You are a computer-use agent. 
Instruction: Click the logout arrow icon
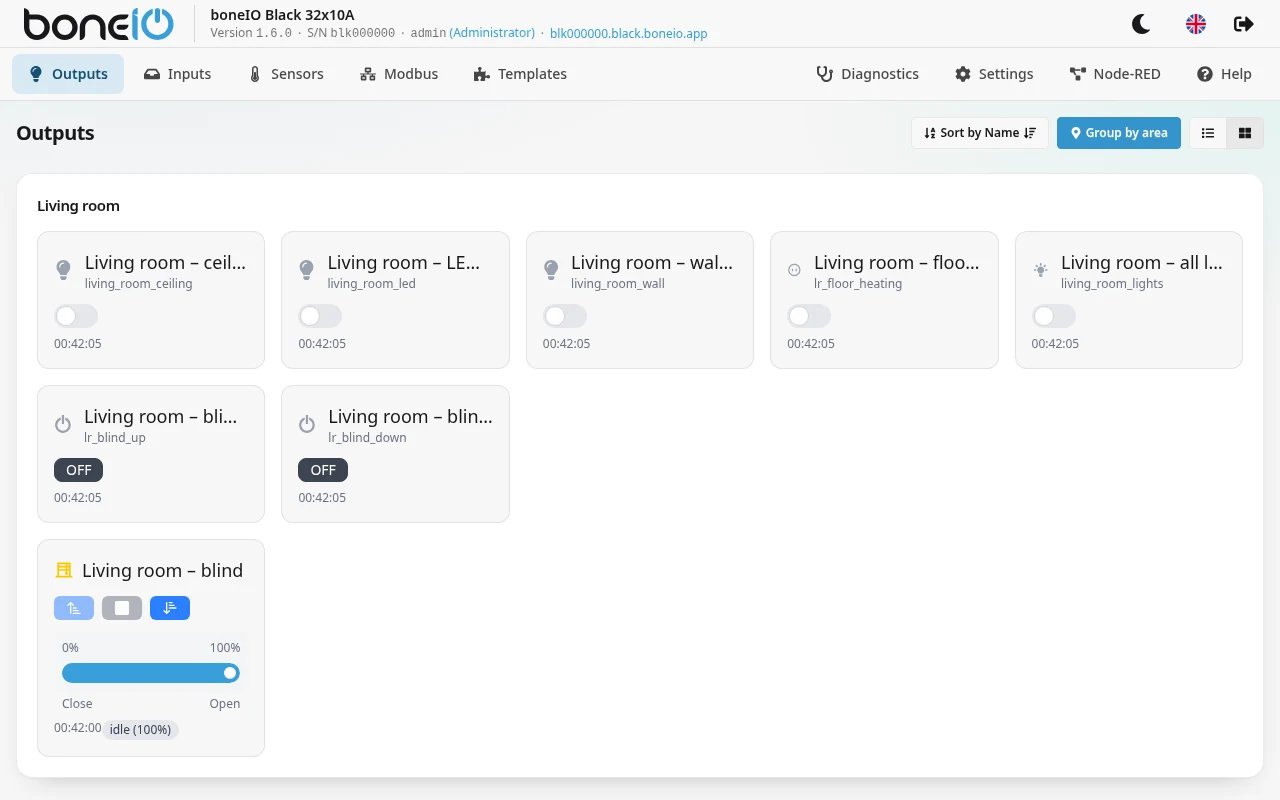(1243, 24)
